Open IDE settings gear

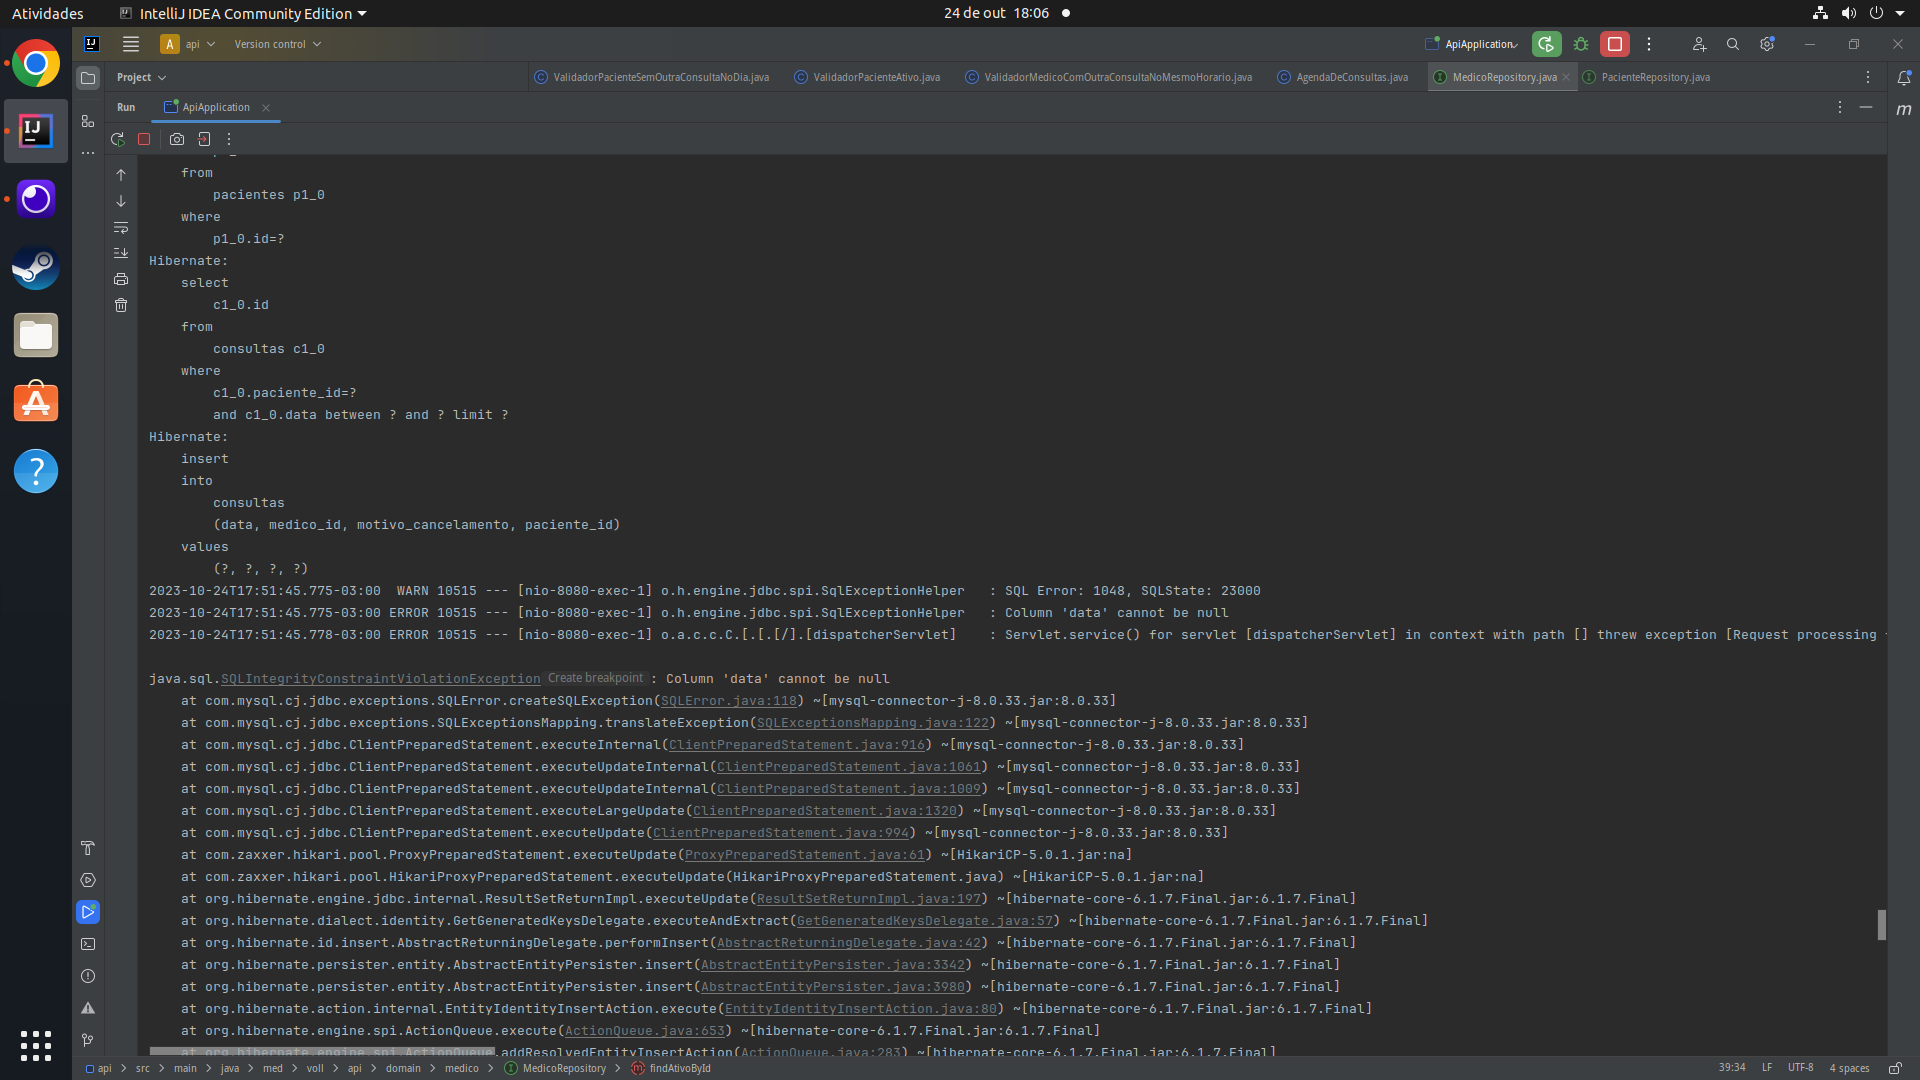(1767, 44)
